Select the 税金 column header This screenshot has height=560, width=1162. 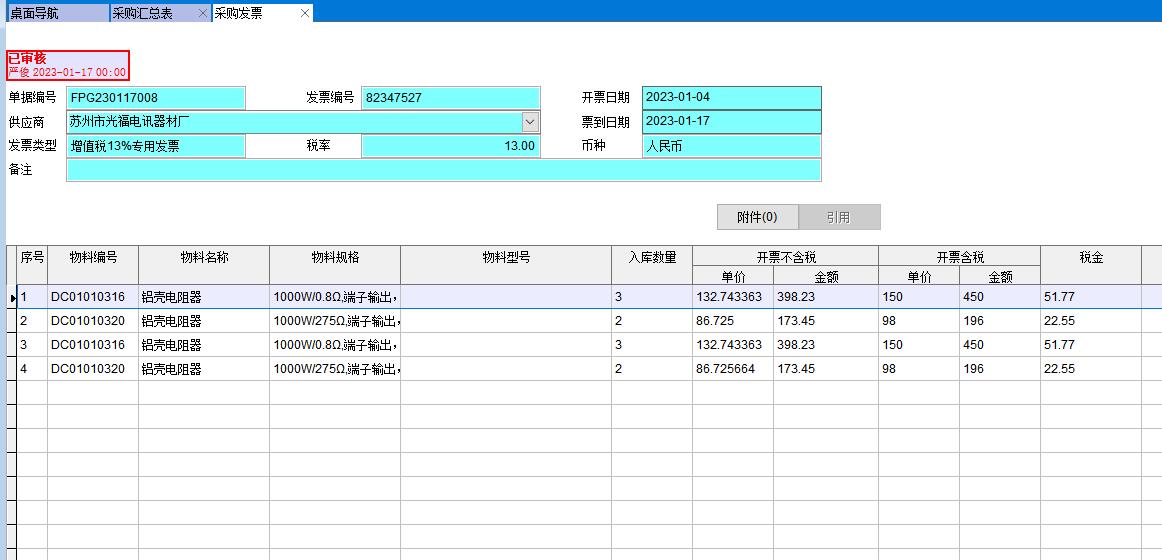(1090, 257)
